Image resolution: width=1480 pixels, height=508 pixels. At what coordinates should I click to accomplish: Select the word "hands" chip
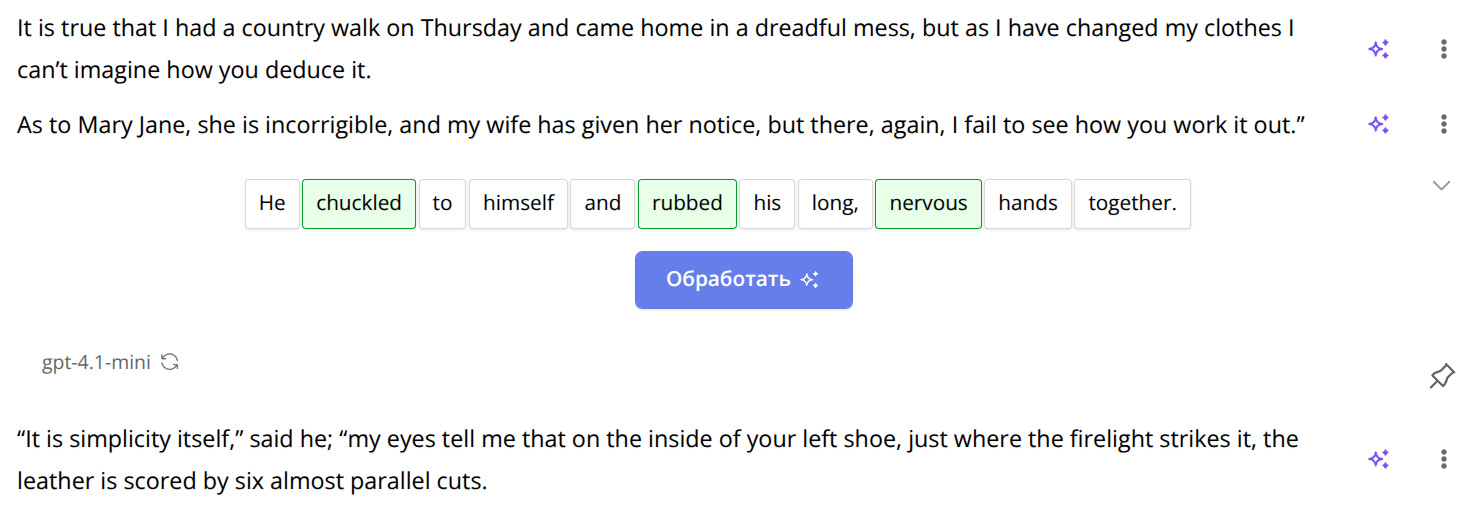(x=1027, y=203)
